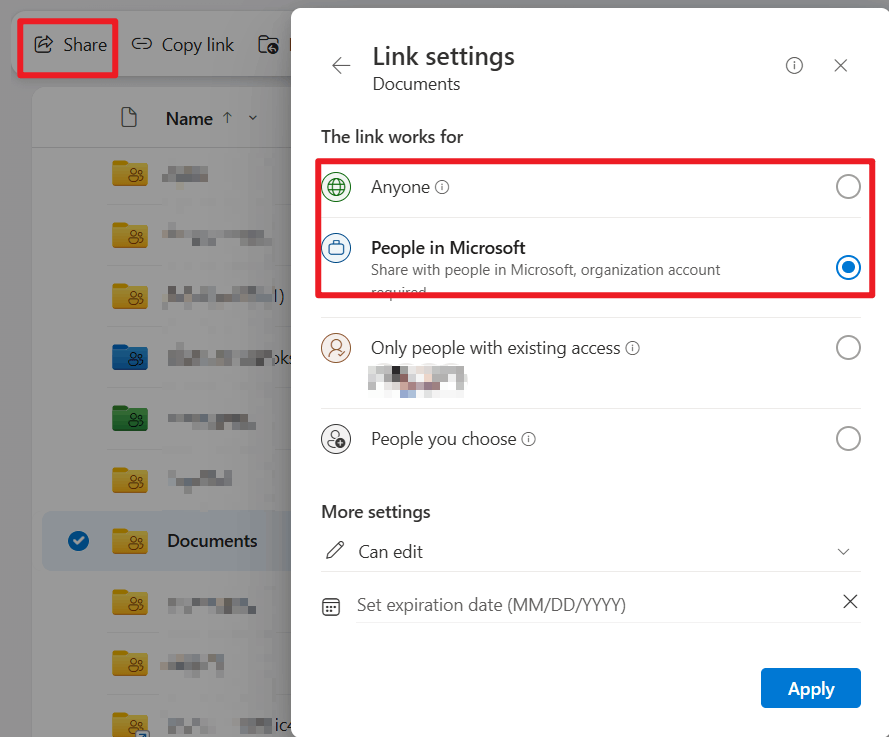Click the back arrow in Link settings

coord(341,65)
